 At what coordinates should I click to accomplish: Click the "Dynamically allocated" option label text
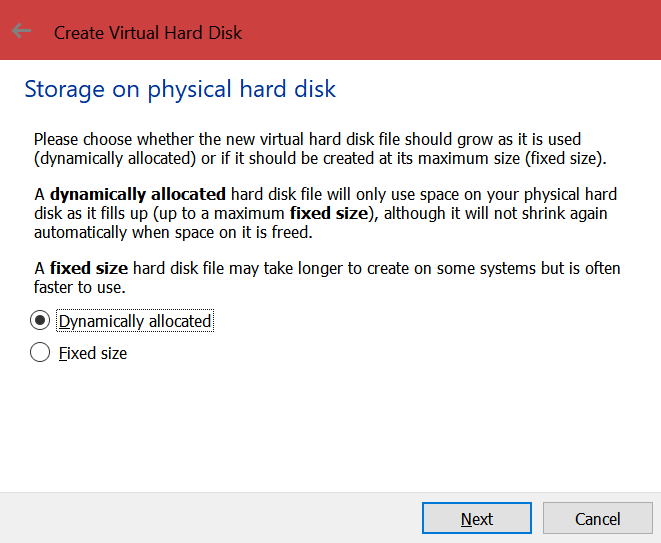click(135, 321)
